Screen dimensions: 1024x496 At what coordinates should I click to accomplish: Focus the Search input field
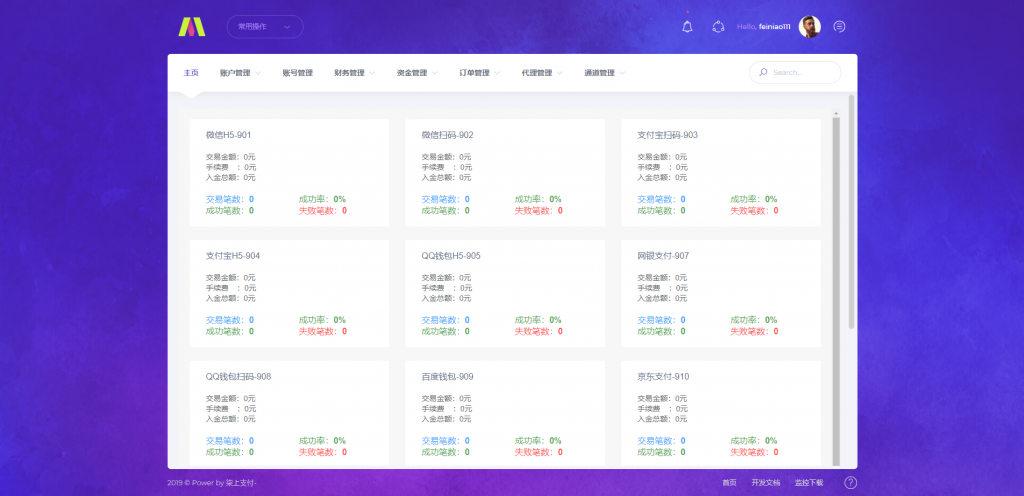click(803, 73)
